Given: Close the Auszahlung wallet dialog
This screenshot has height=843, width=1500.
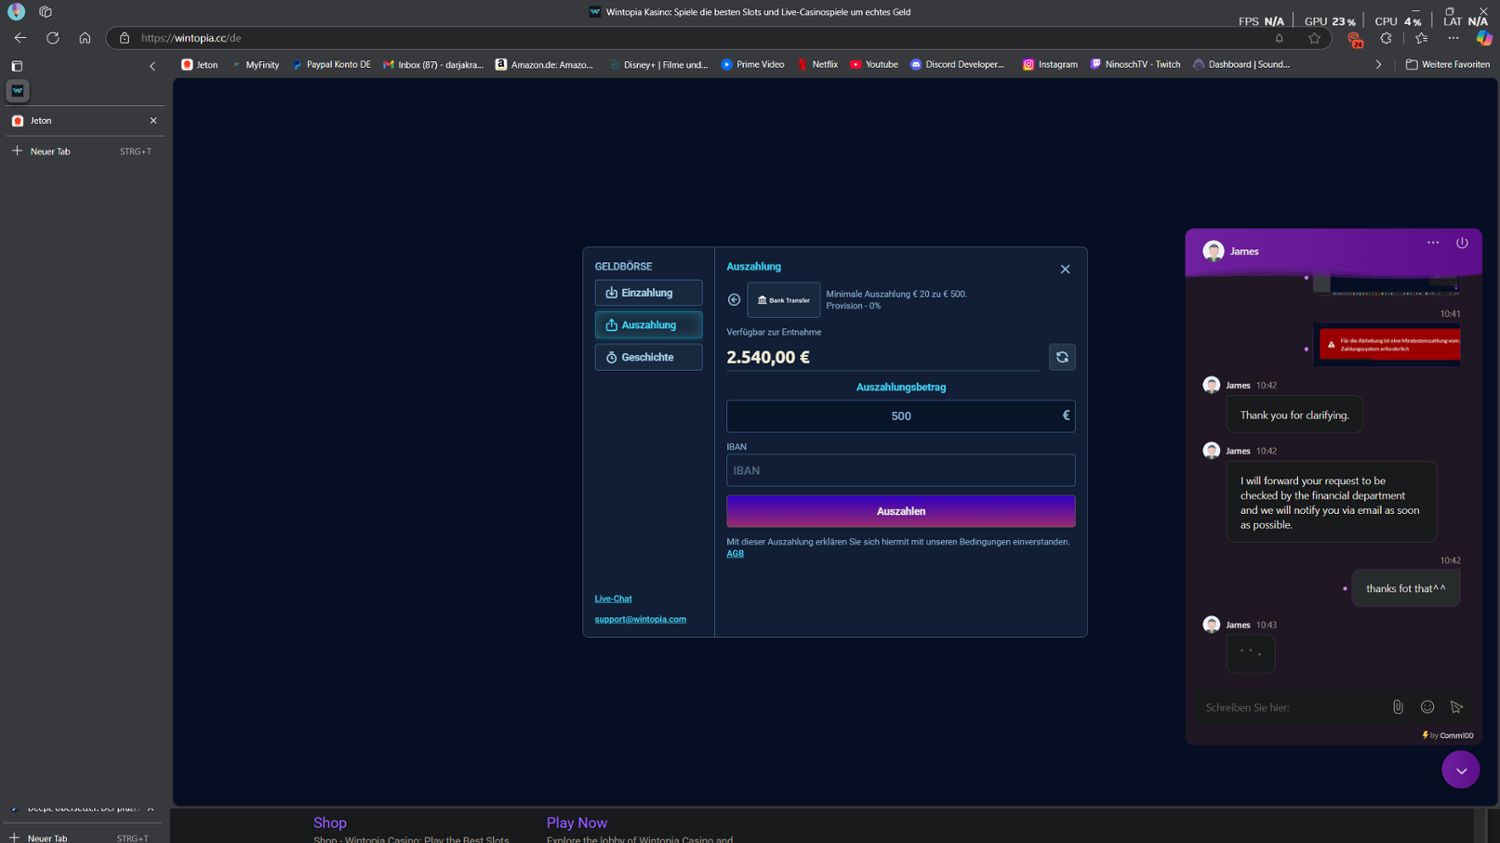Looking at the screenshot, I should [1065, 269].
